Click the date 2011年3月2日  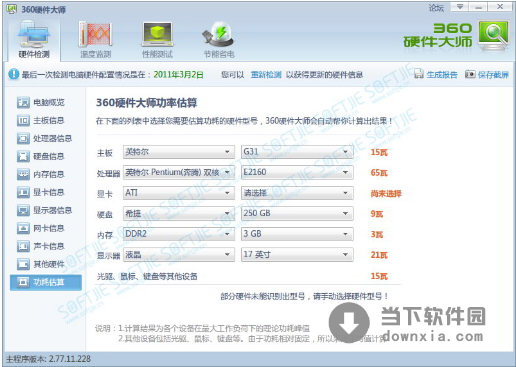click(x=178, y=74)
